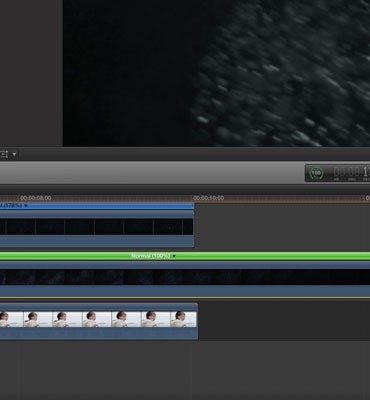
Task: Click the 00:00:08:00 mark on the timeline ruler
Action: pyautogui.click(x=36, y=198)
